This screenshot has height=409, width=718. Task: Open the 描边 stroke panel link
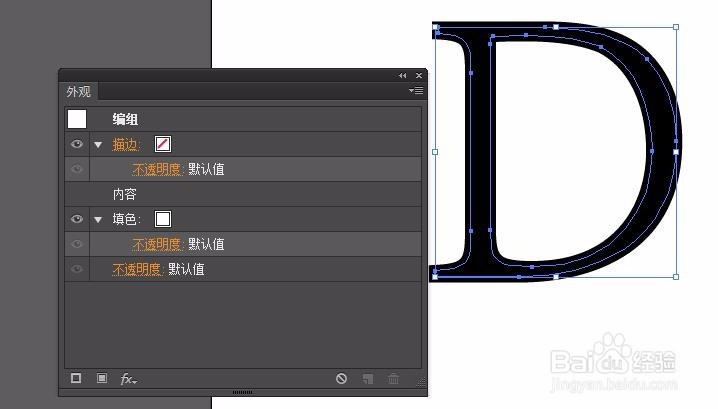coord(126,144)
